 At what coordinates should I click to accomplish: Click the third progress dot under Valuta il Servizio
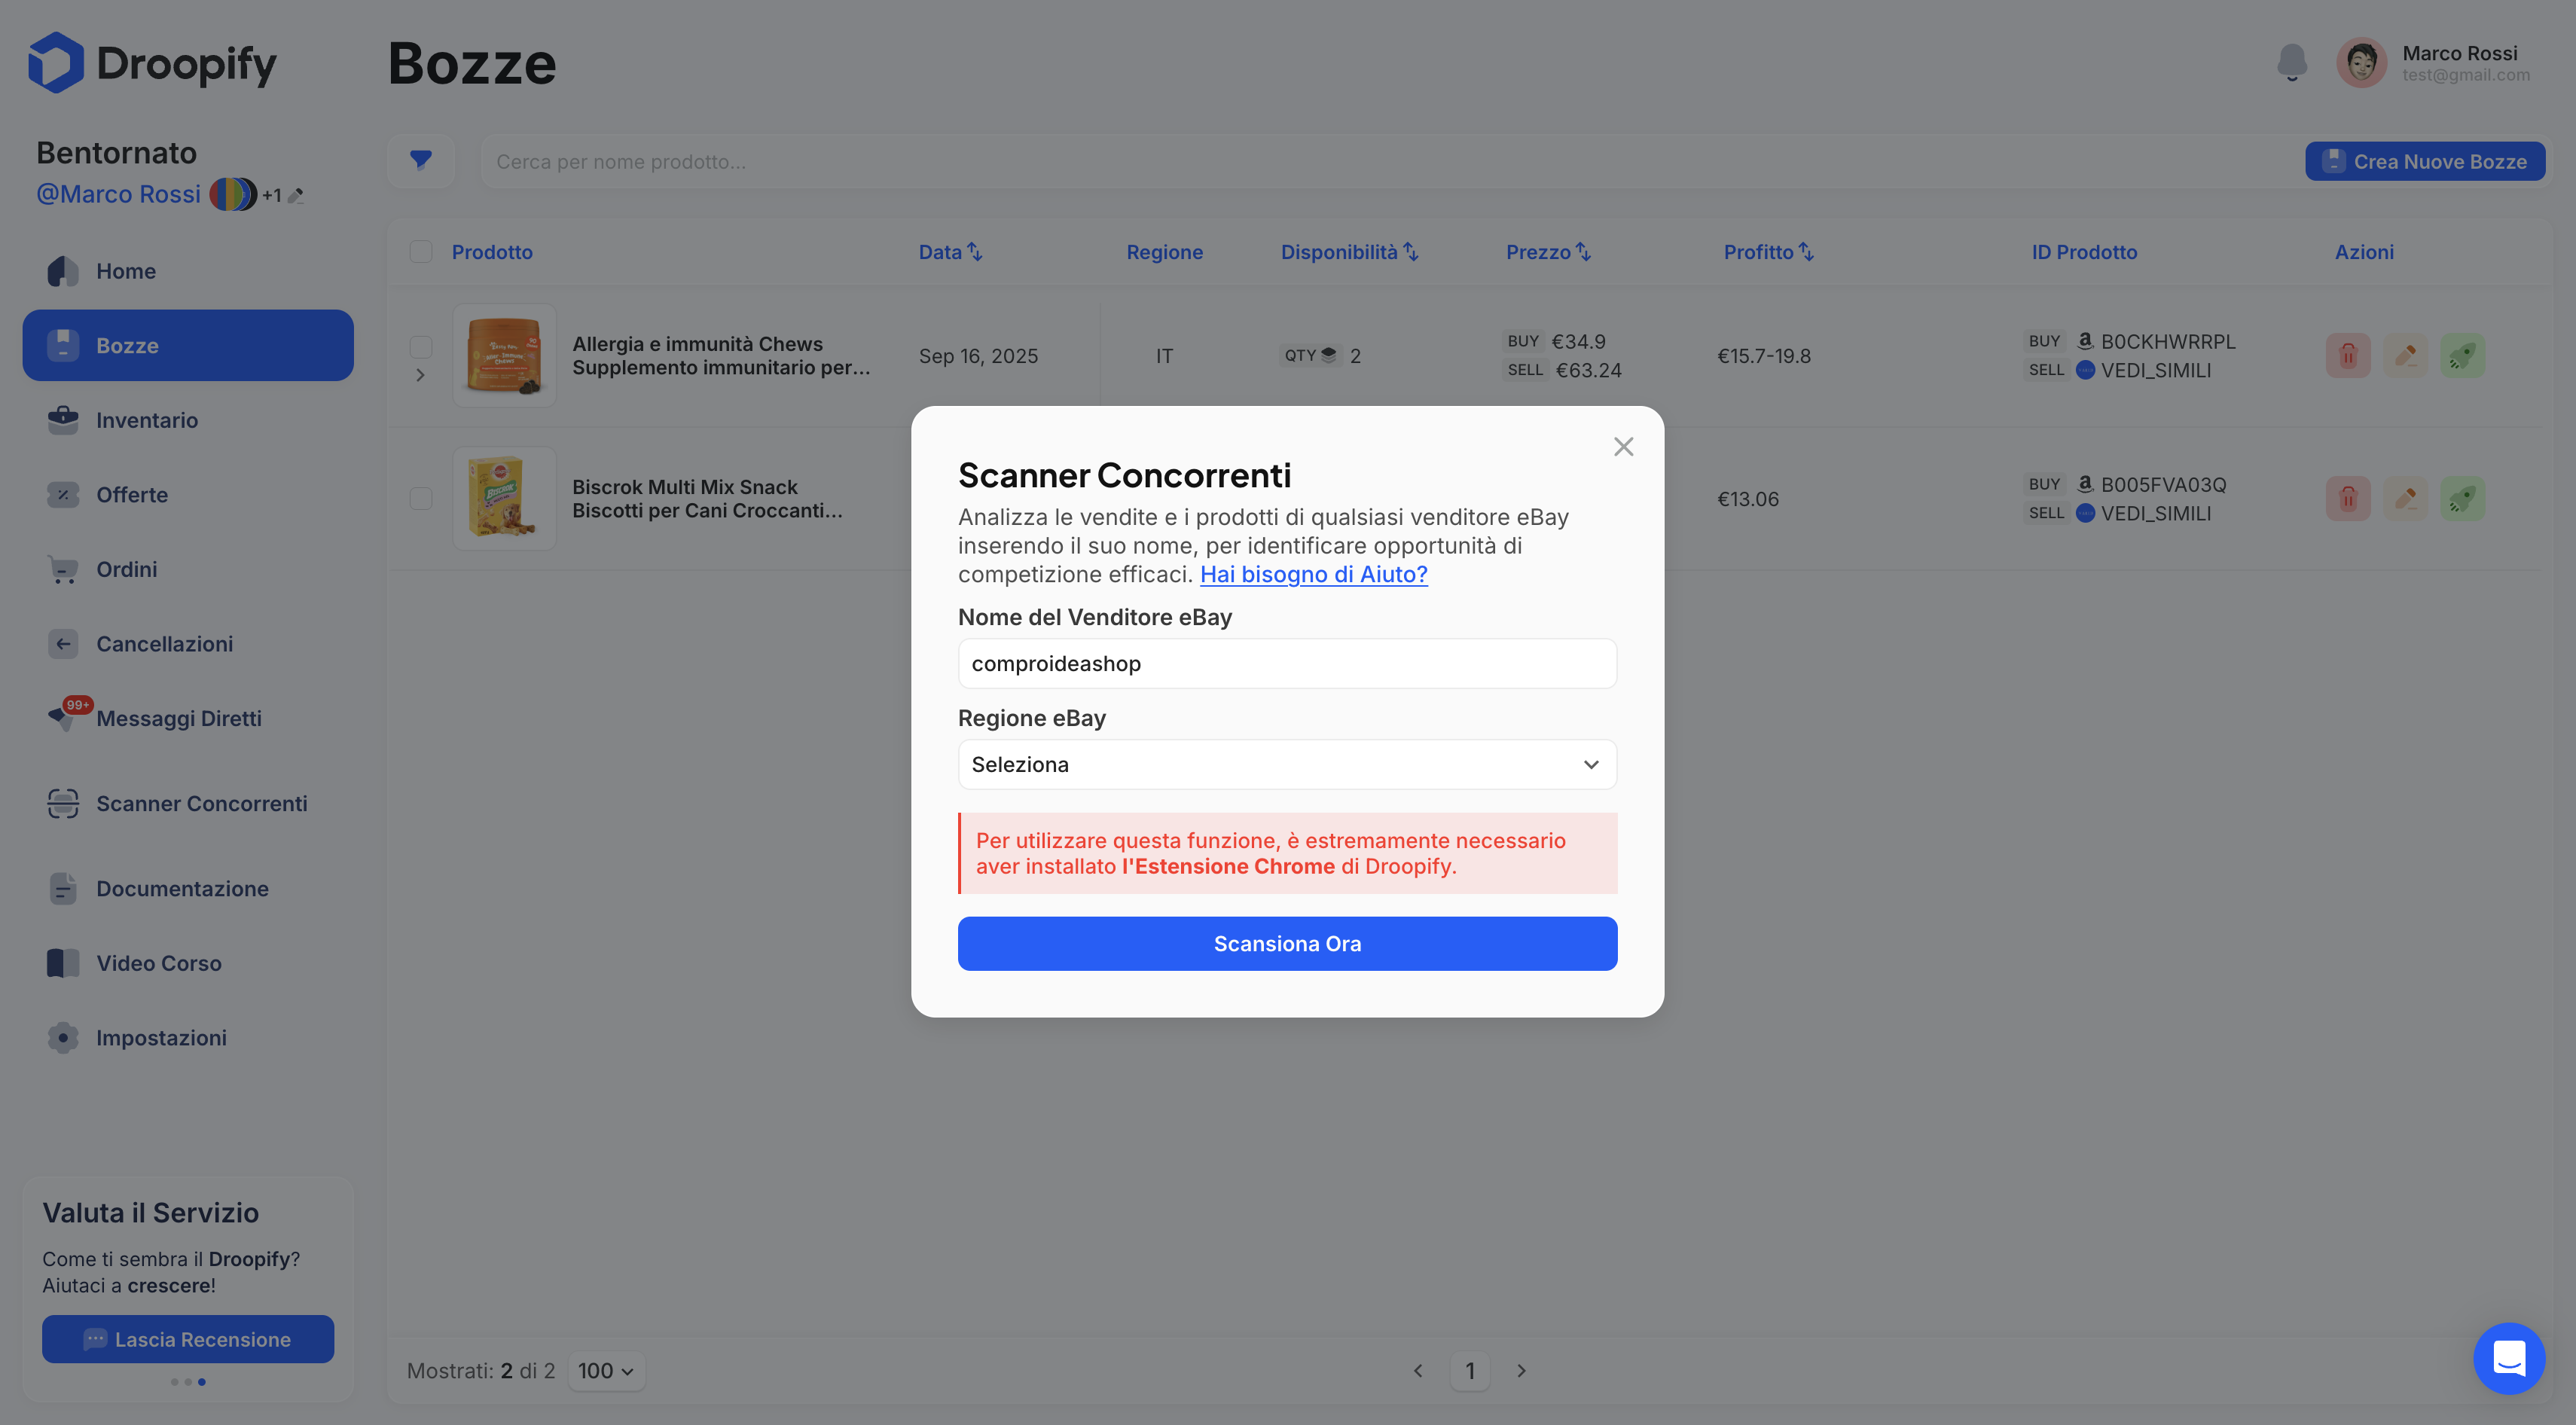(x=202, y=1382)
